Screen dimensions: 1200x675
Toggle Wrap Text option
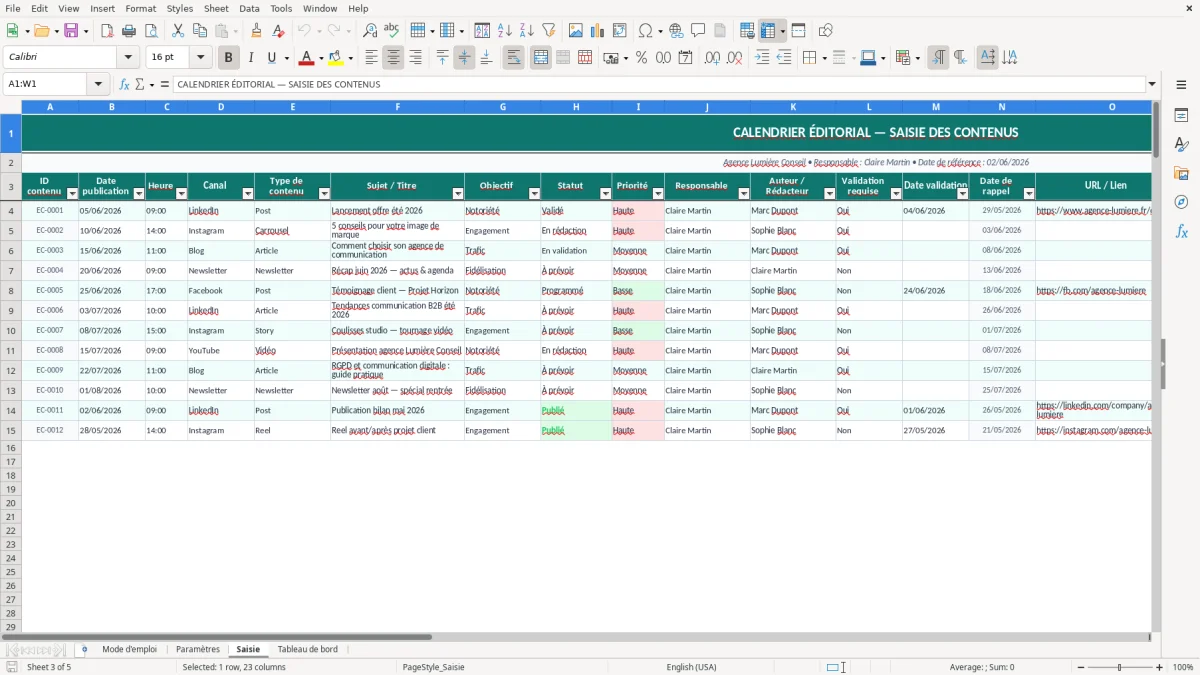click(x=513, y=58)
